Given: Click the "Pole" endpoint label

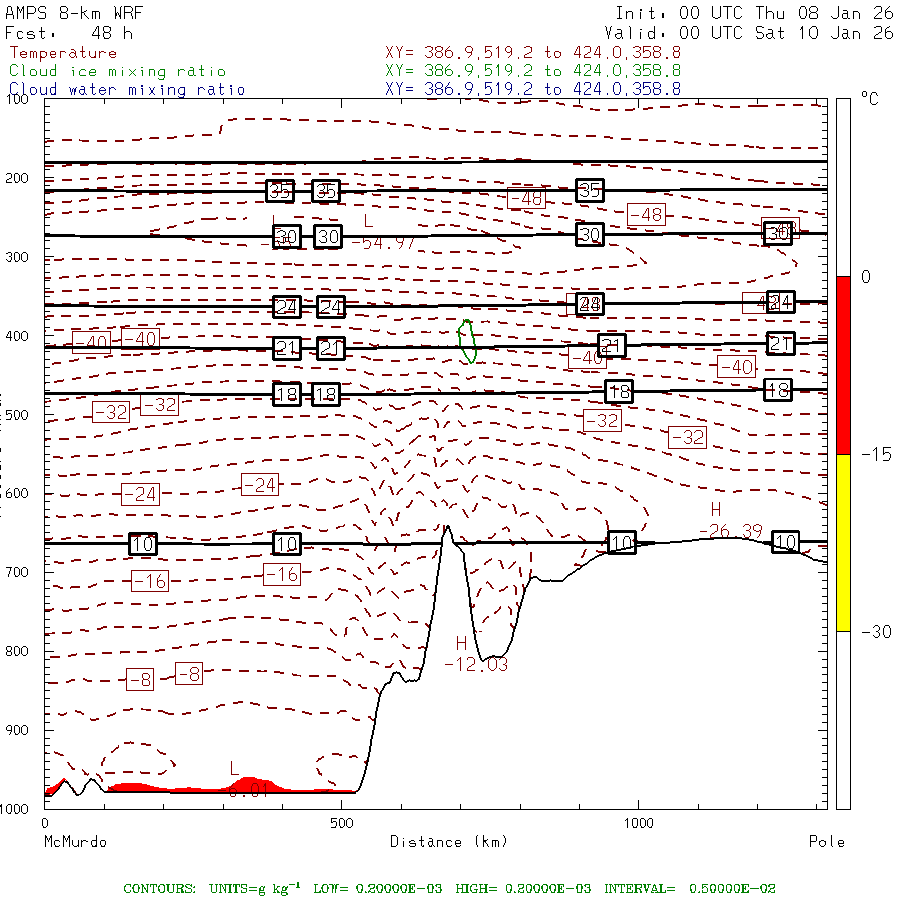Looking at the screenshot, I should [x=827, y=842].
